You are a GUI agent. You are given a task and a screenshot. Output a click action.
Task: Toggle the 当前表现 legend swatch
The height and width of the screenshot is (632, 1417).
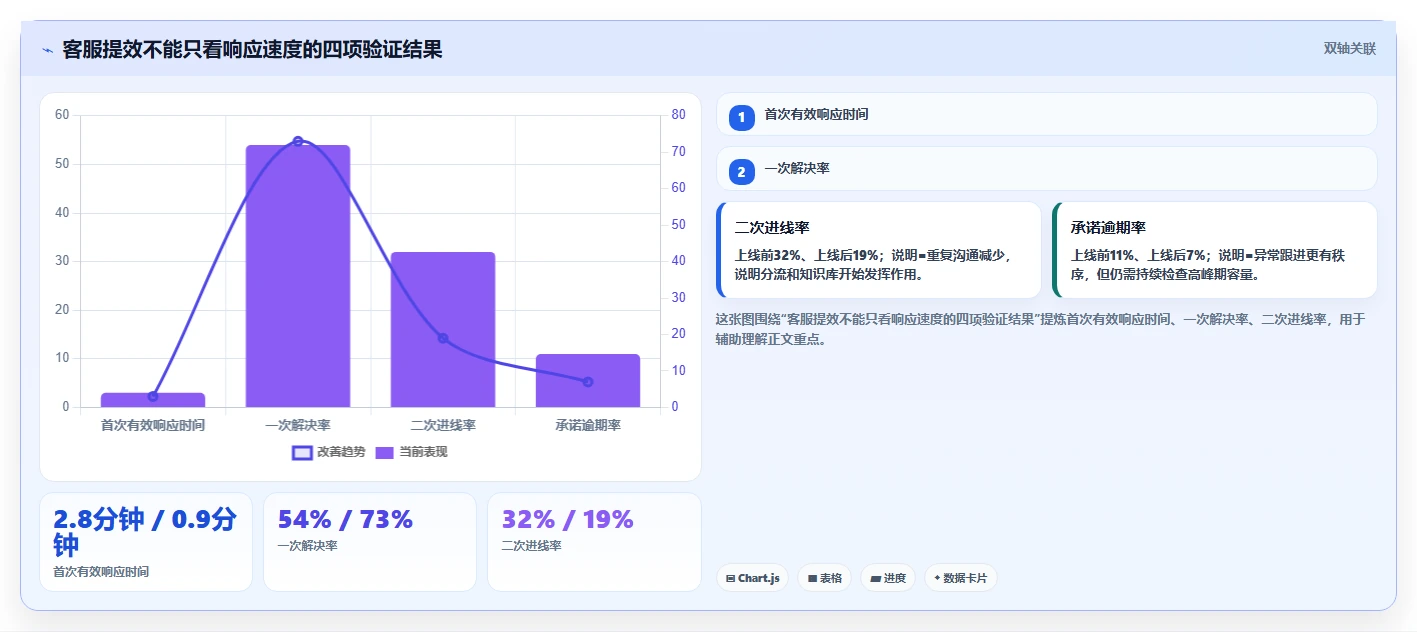coord(384,453)
